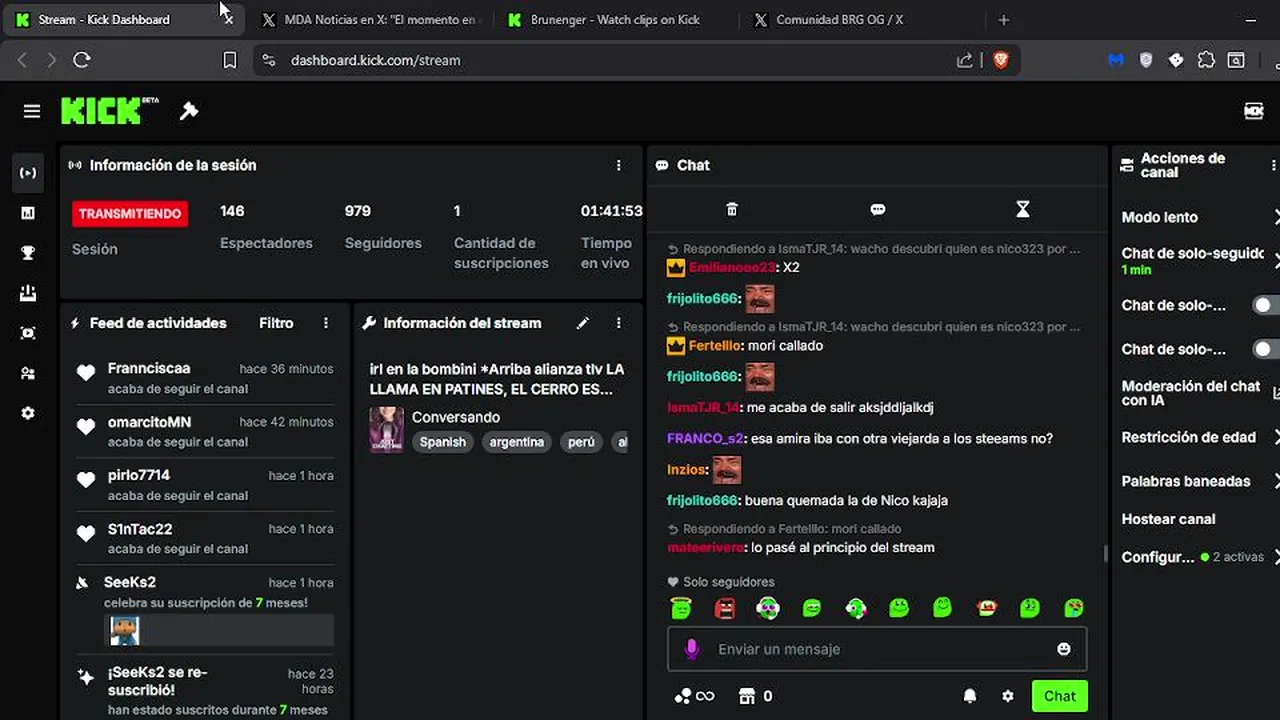
Task: Expand the Configur... 2 activas option
Action: (x=1198, y=557)
